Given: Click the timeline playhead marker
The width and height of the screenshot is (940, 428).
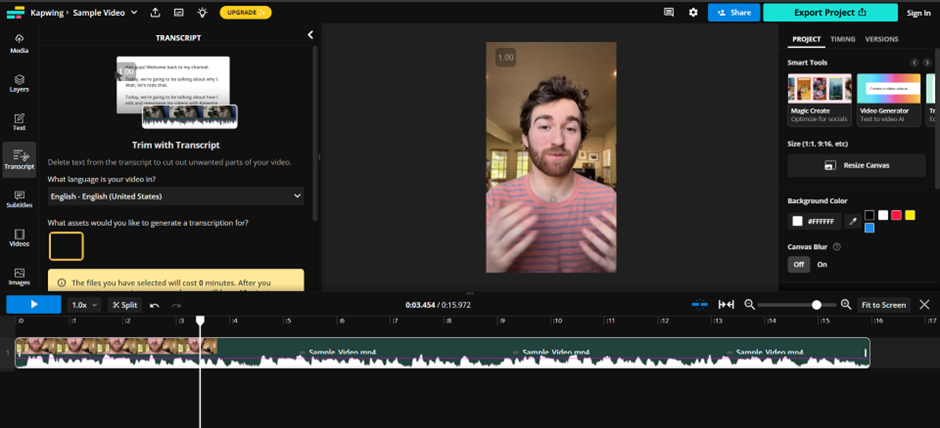Looking at the screenshot, I should (x=200, y=321).
